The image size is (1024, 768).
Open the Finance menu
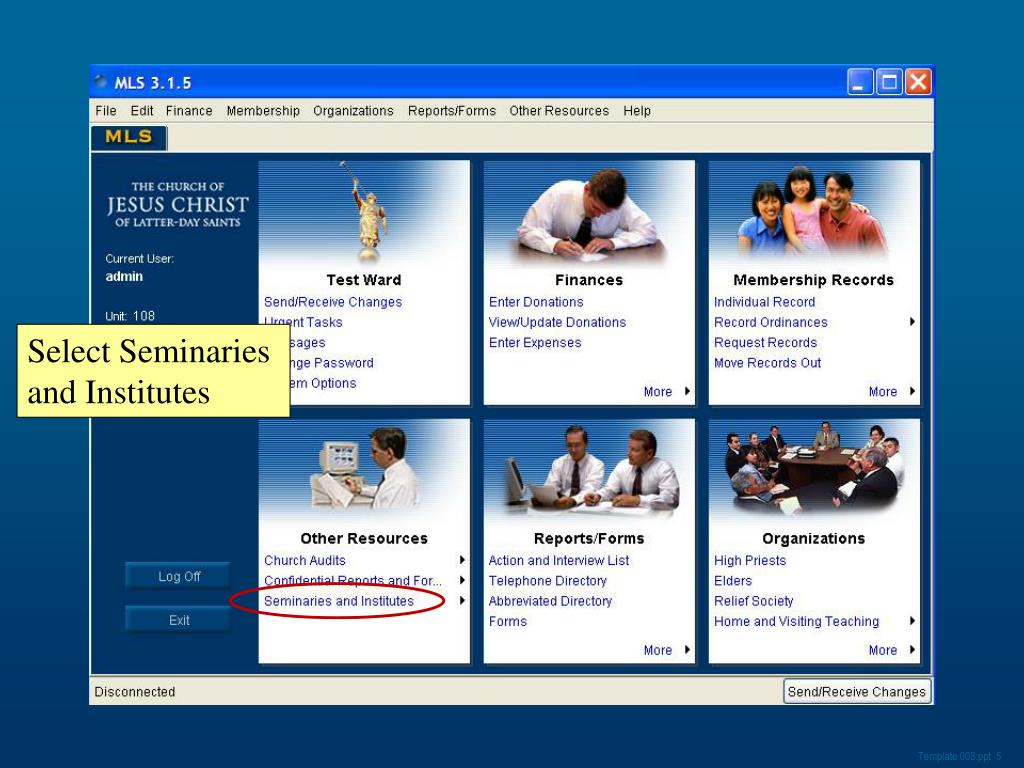click(189, 111)
